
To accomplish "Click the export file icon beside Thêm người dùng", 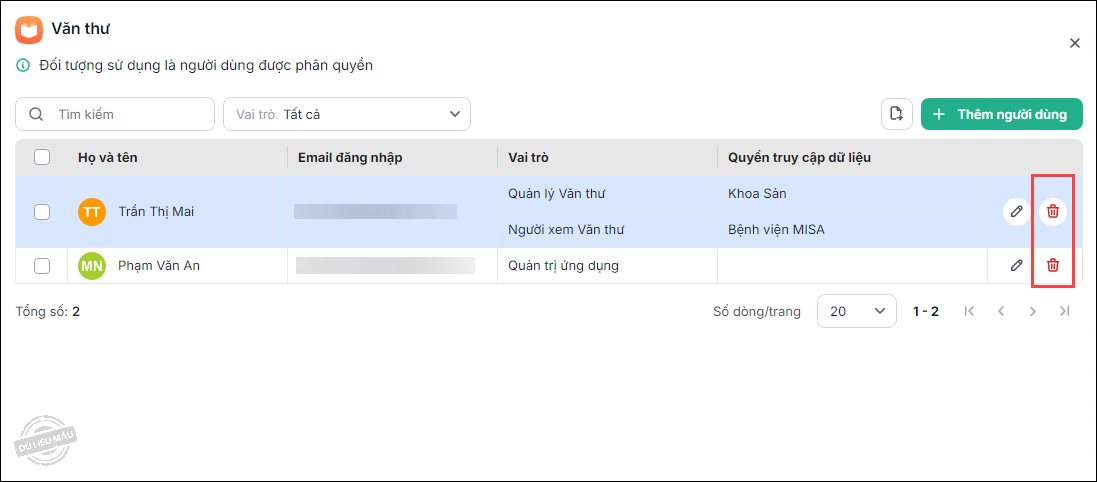I will (897, 114).
